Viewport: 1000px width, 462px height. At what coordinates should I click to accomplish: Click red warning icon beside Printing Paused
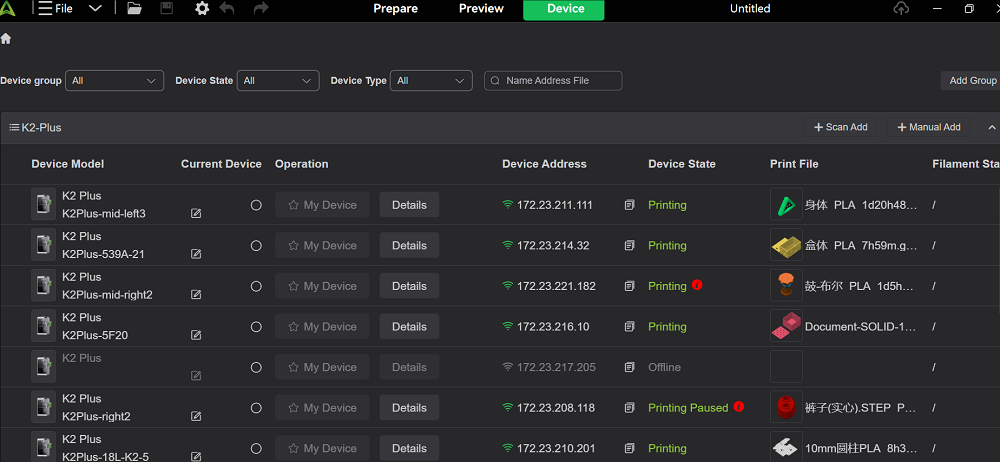739,407
